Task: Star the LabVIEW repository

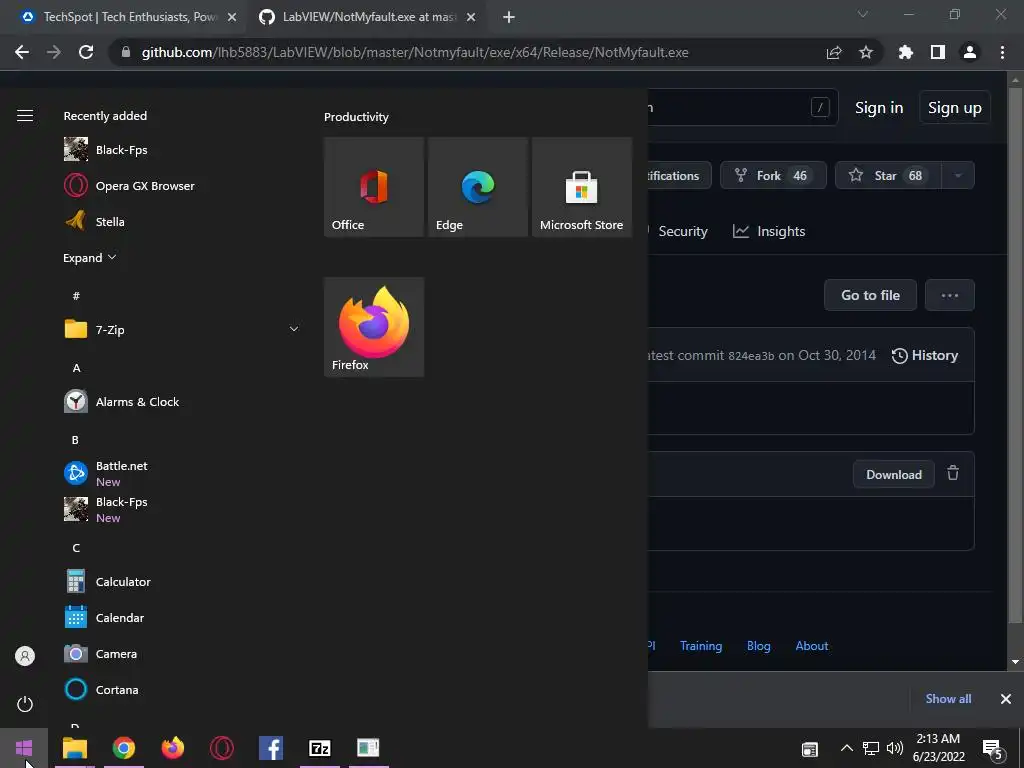Action: 888,175
